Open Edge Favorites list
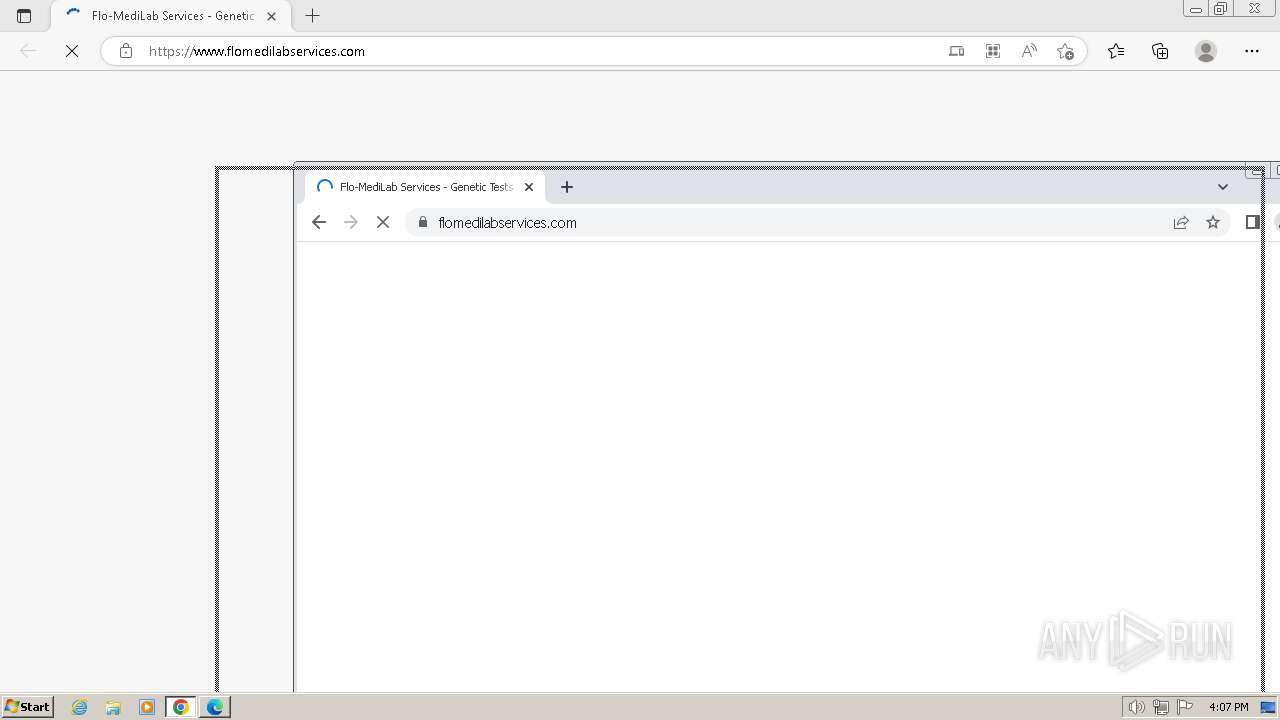The width and height of the screenshot is (1280, 720). 1116,51
